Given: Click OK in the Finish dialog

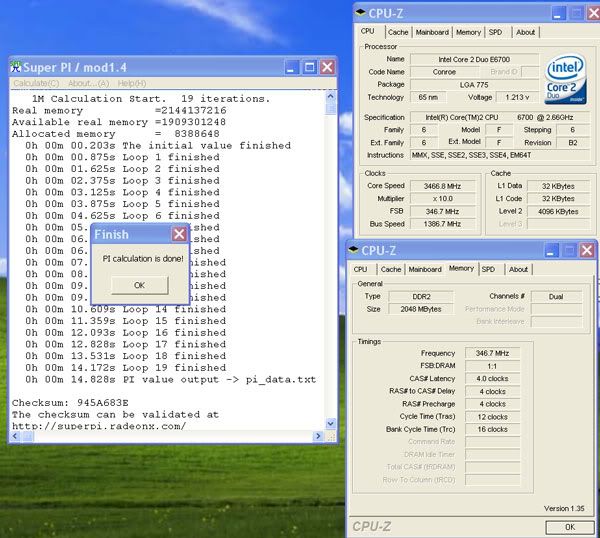Looking at the screenshot, I should [140, 285].
